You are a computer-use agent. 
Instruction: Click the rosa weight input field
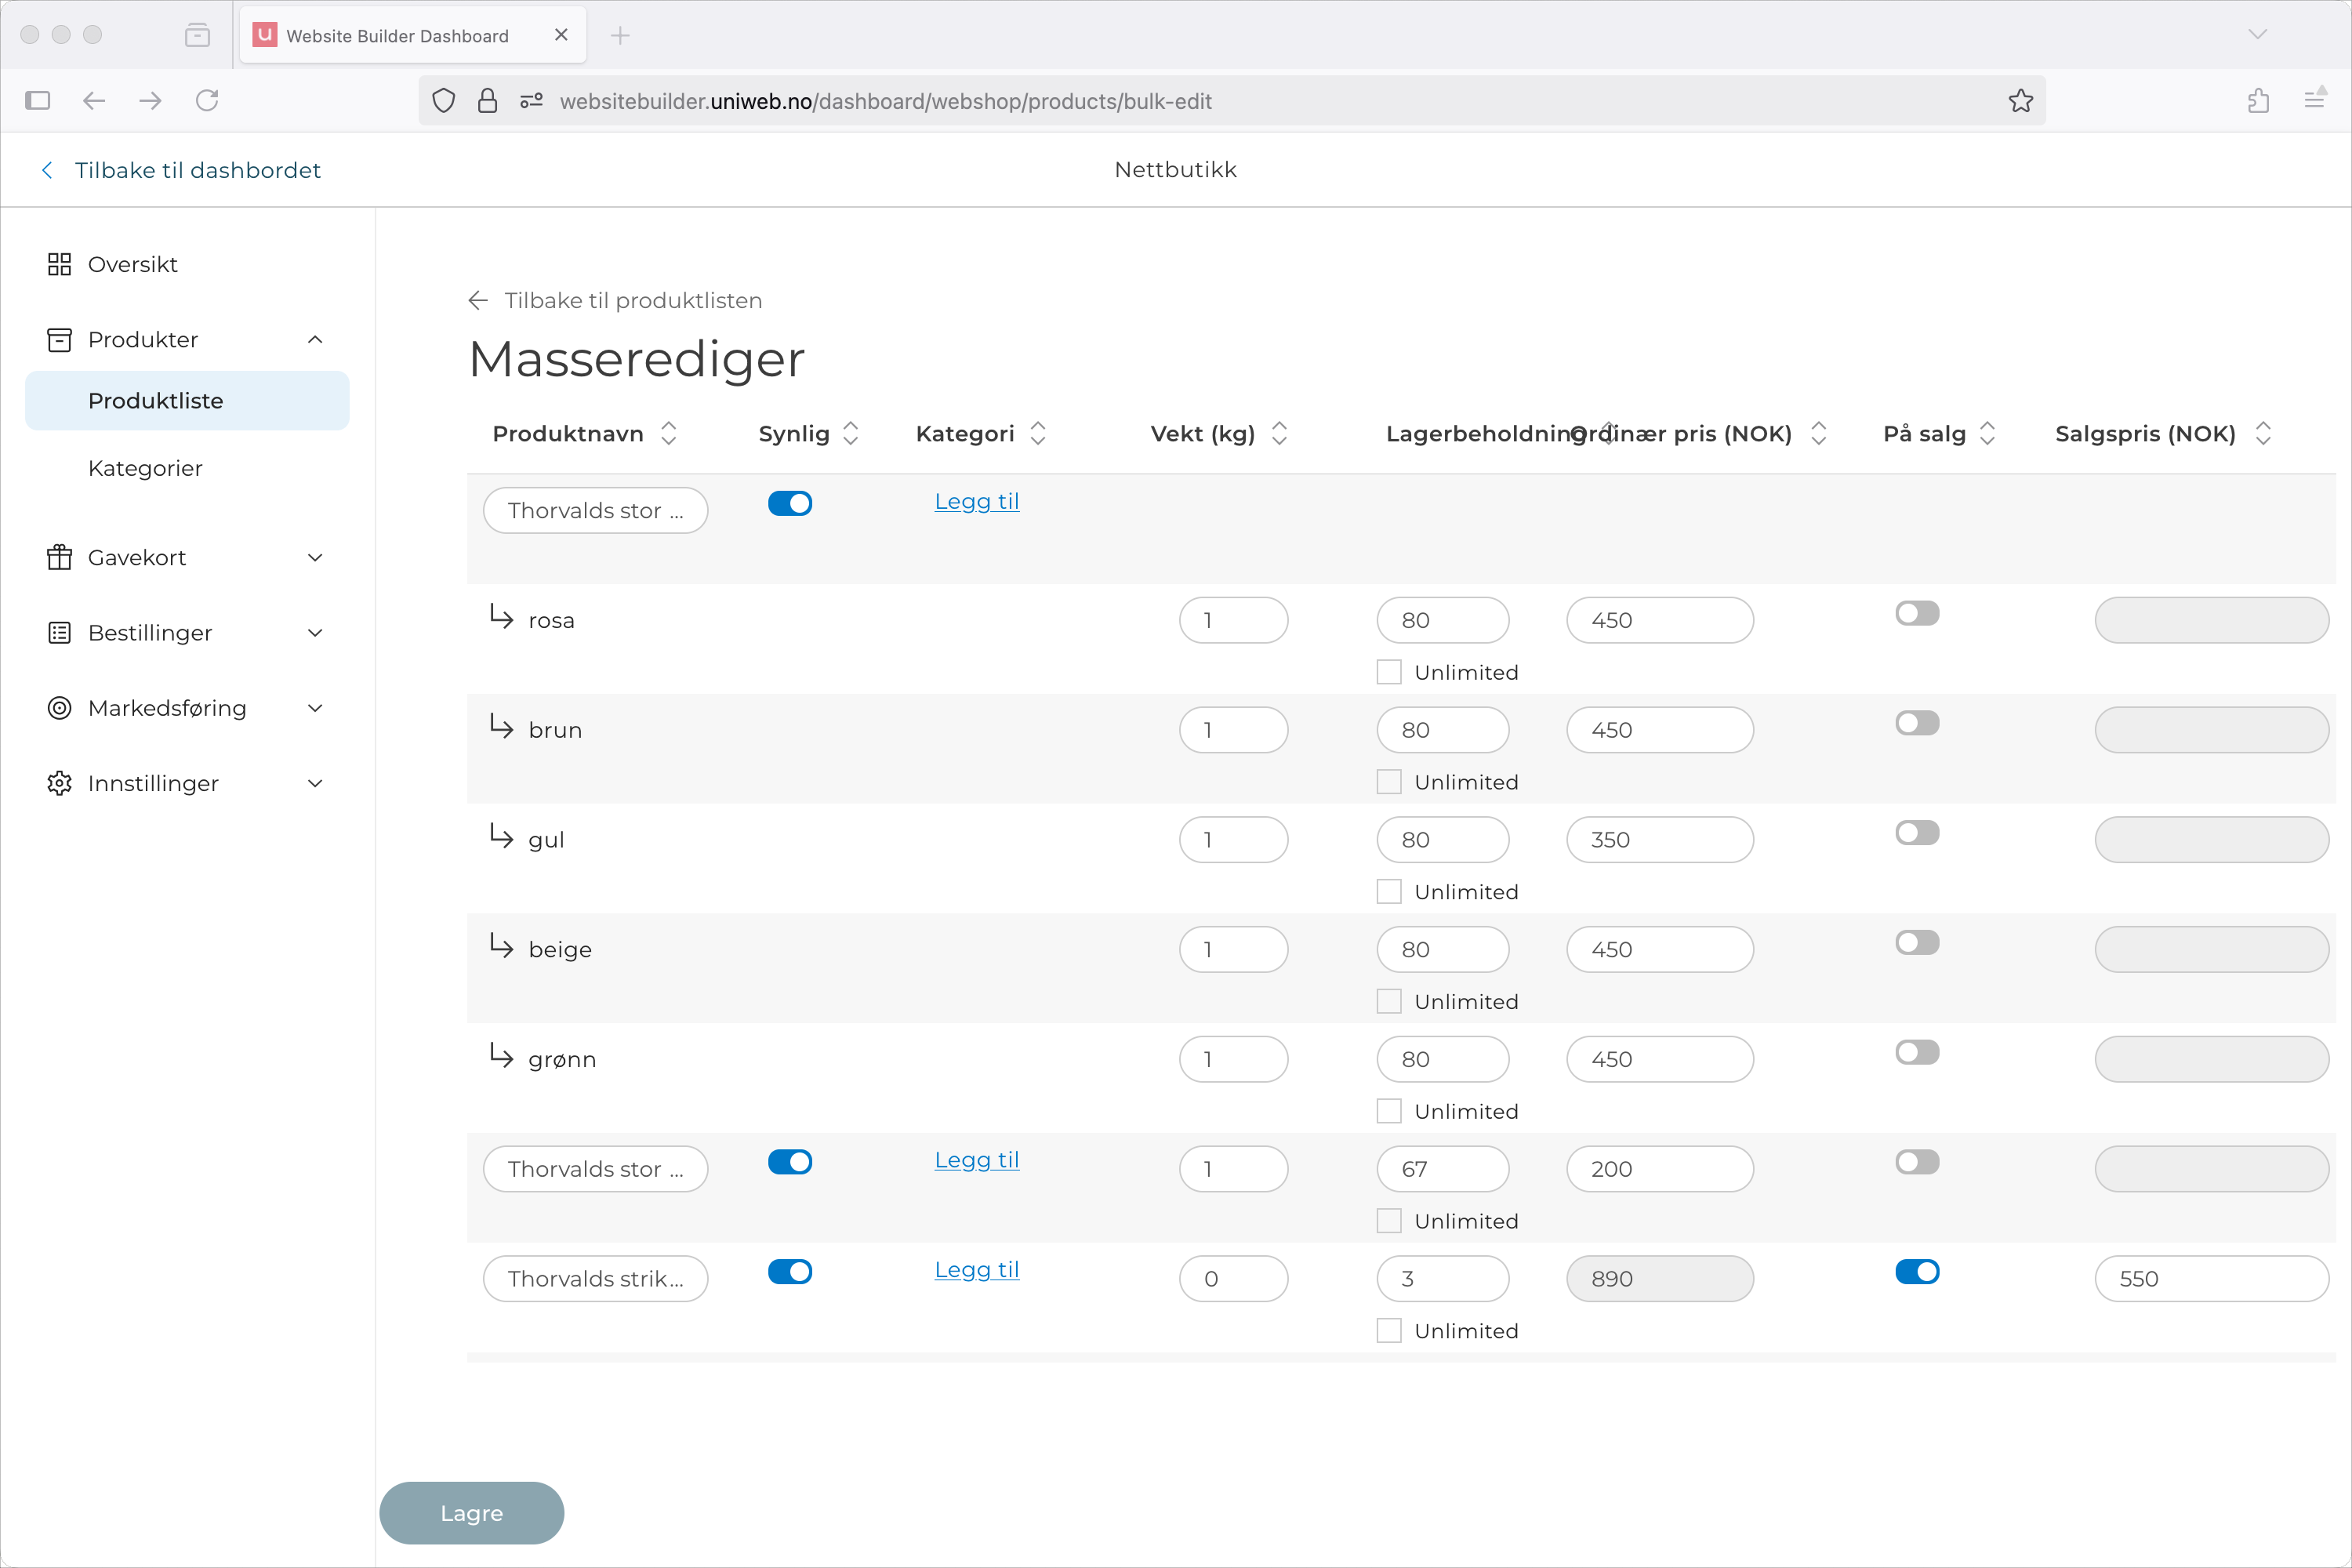pyautogui.click(x=1233, y=620)
